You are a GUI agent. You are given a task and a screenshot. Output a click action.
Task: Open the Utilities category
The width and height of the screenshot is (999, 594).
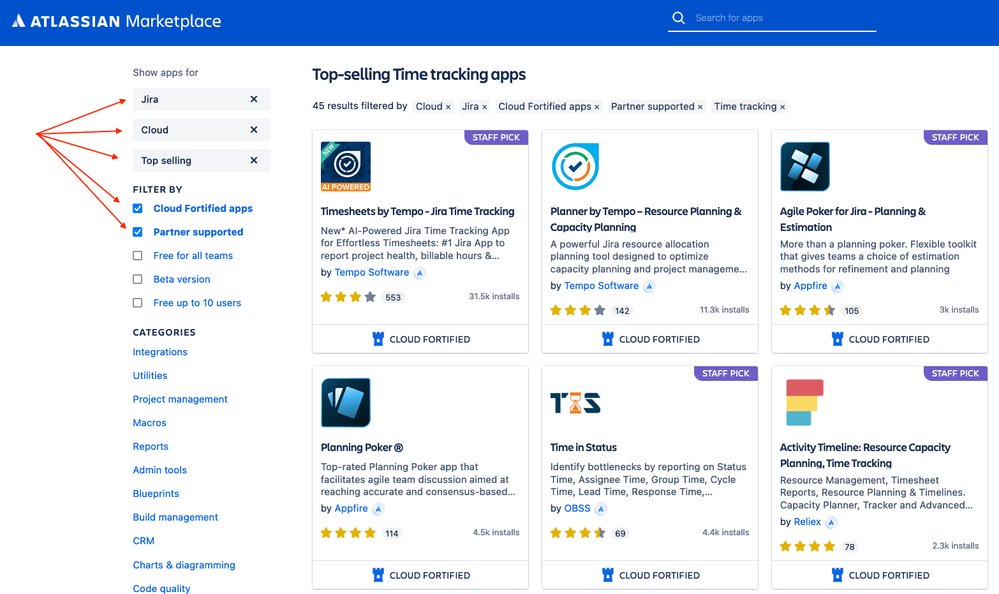(x=150, y=375)
